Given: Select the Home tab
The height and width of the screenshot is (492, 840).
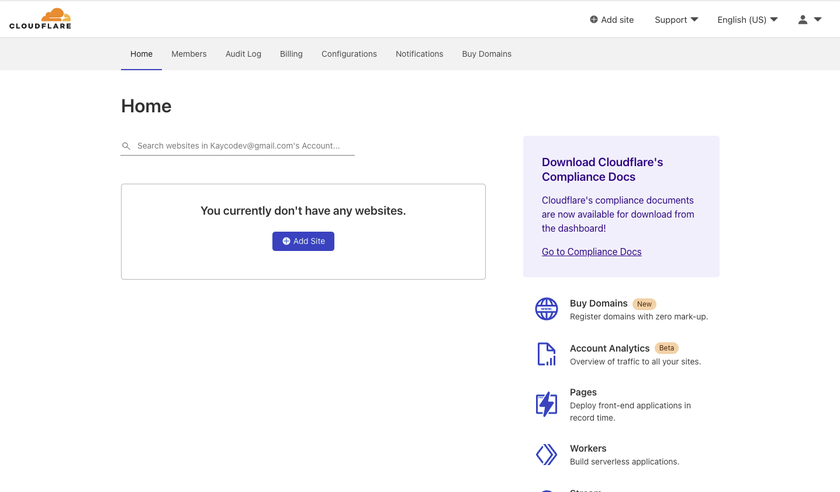Looking at the screenshot, I should [141, 54].
